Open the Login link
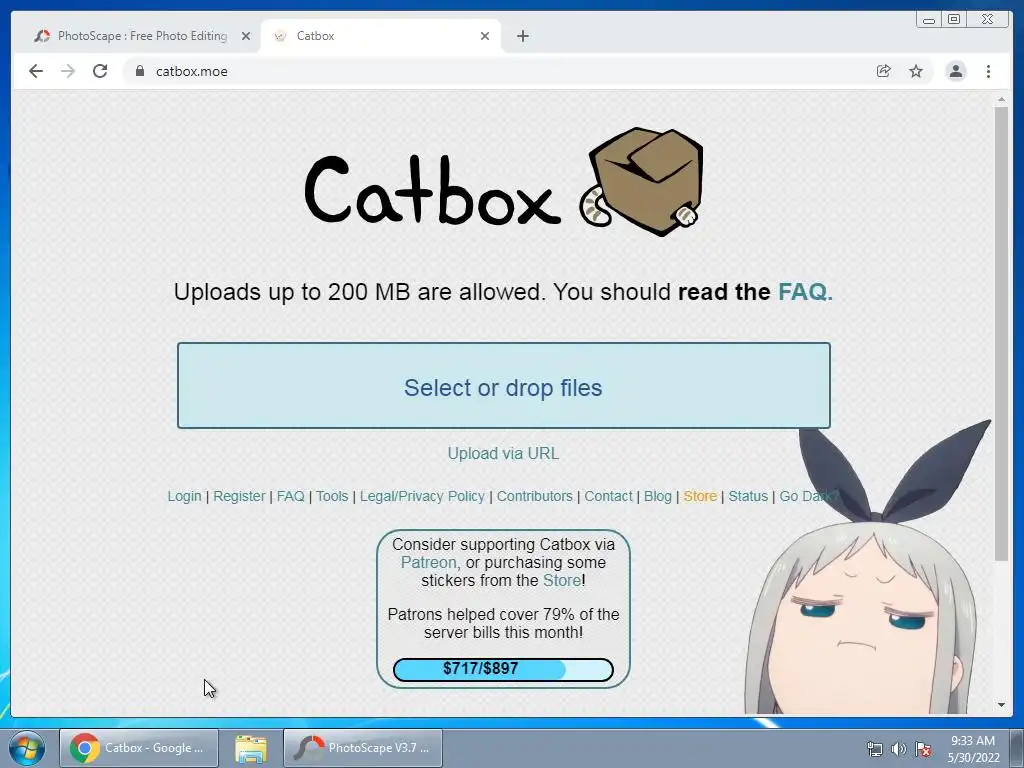Image resolution: width=1024 pixels, height=768 pixels. tap(184, 496)
